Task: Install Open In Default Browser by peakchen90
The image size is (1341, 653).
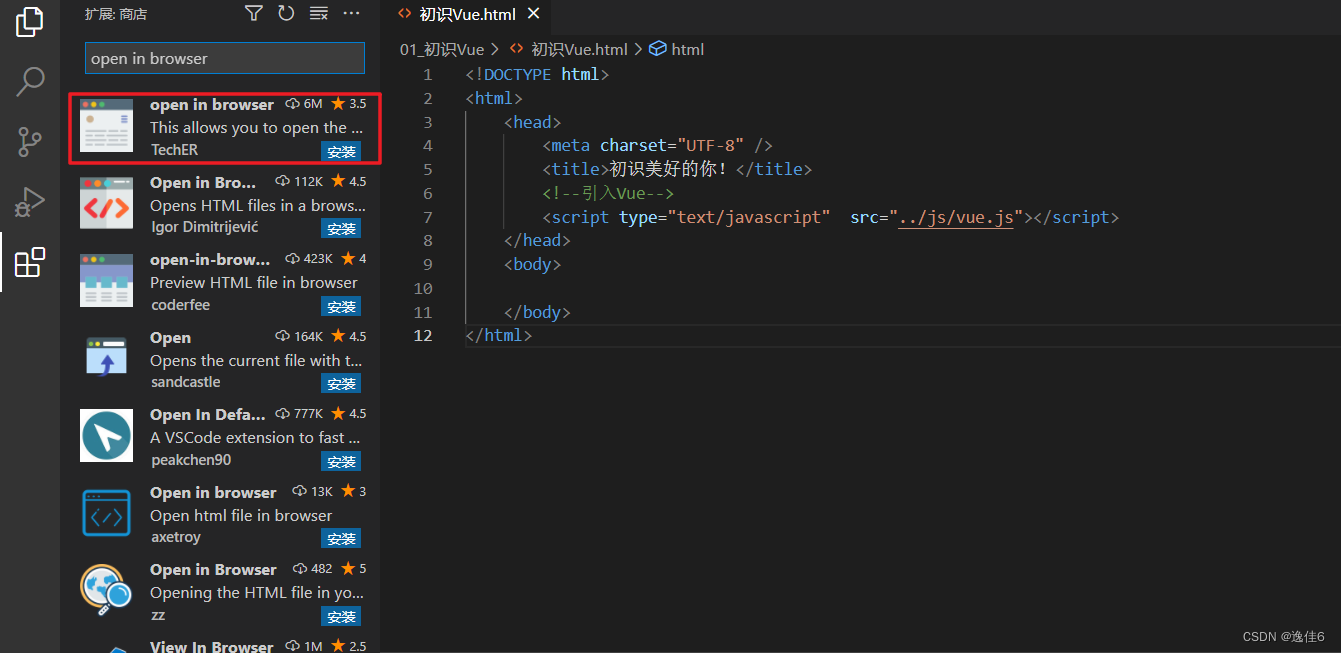Action: [341, 460]
